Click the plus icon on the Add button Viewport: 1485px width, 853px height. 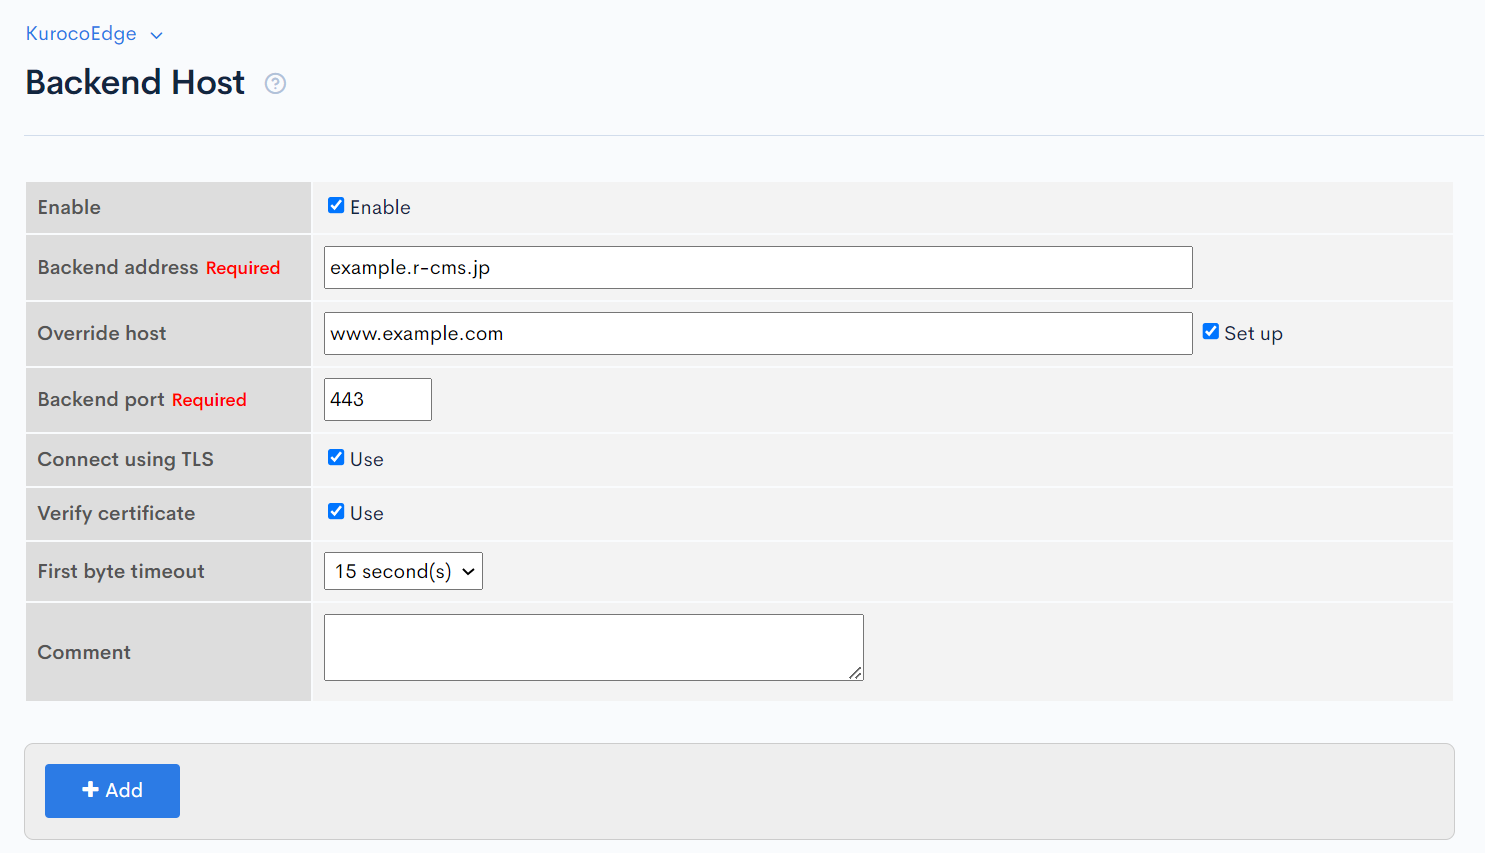pyautogui.click(x=91, y=790)
